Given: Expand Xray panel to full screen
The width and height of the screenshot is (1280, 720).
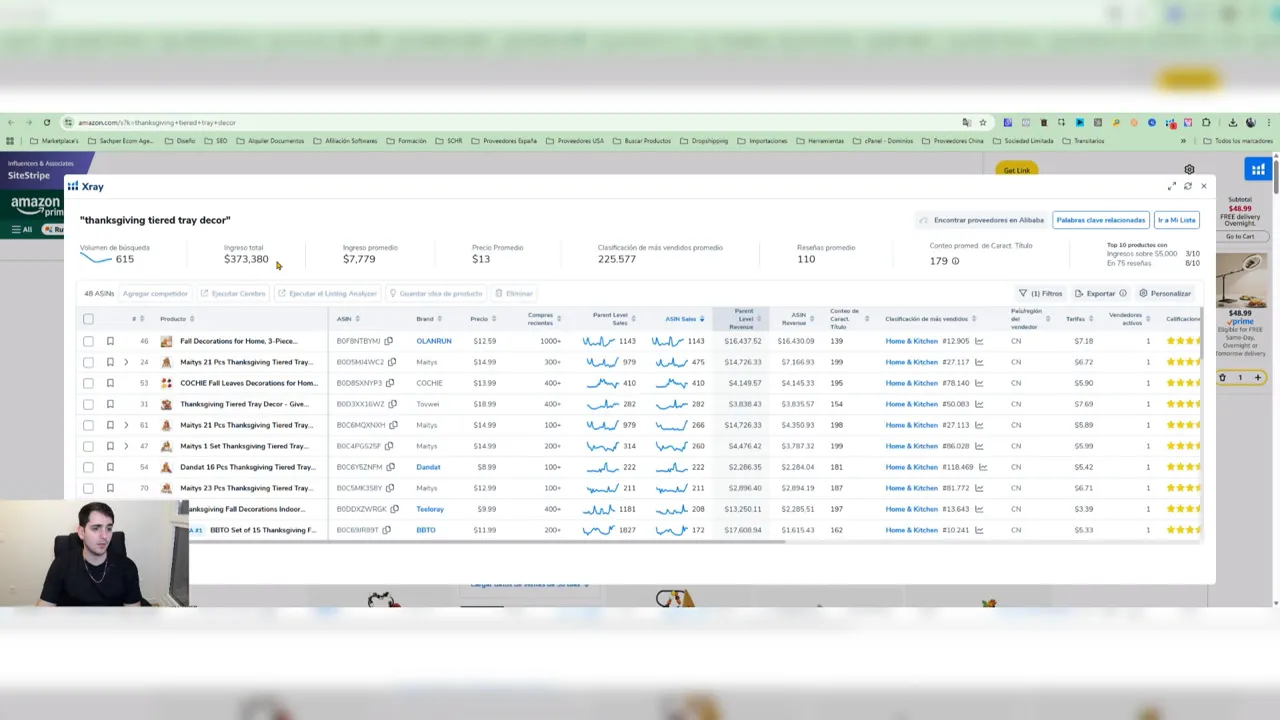Looking at the screenshot, I should coord(1171,186).
